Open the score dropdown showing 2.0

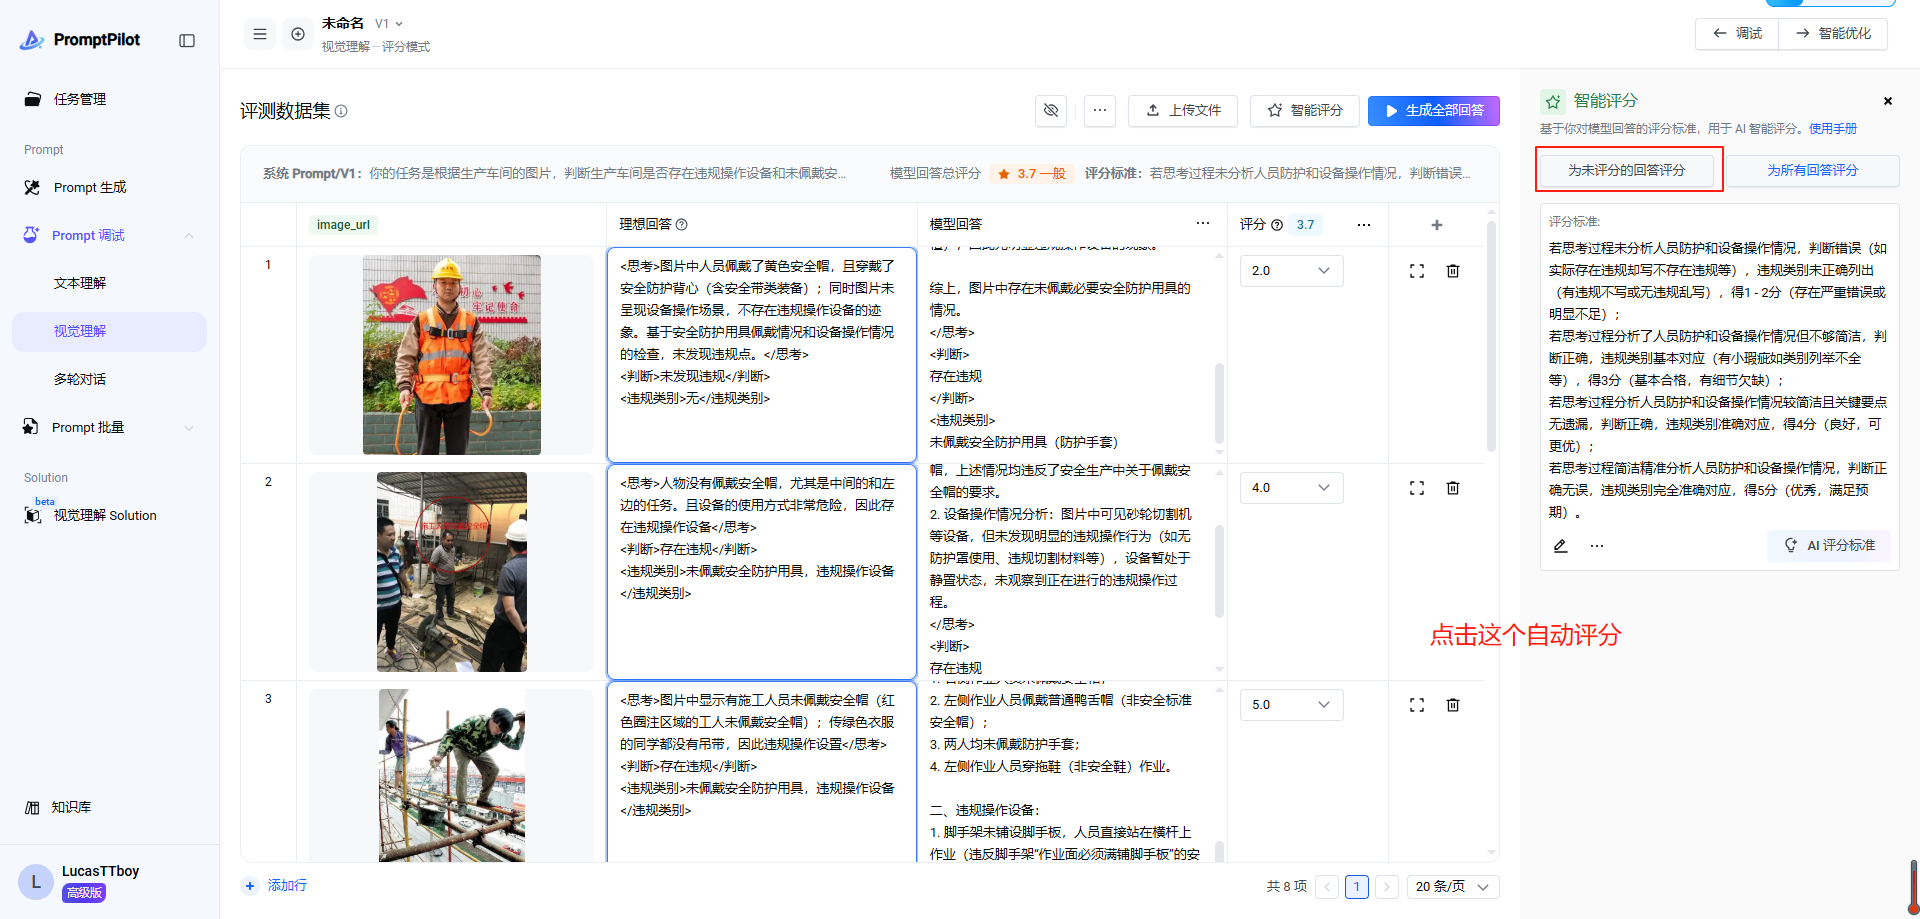coord(1291,271)
